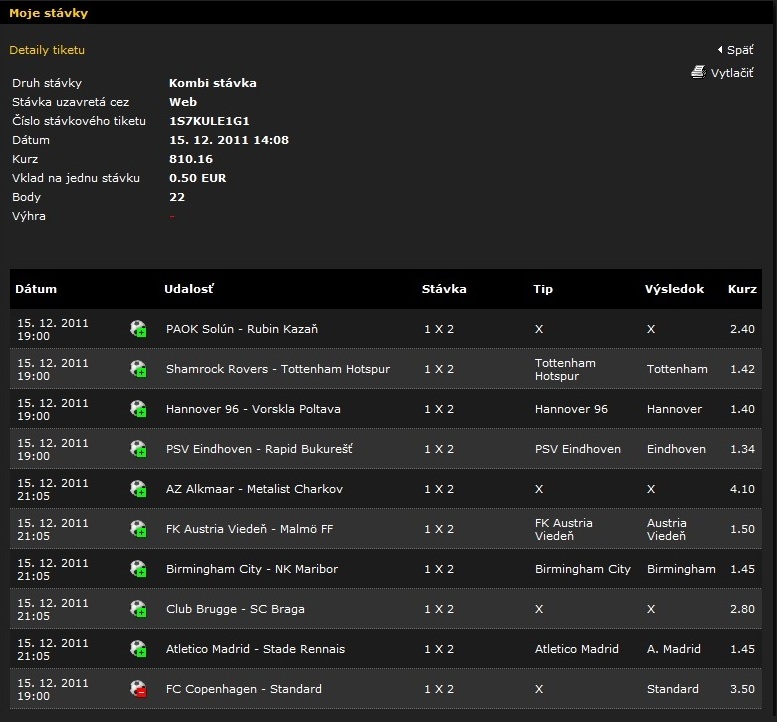The height and width of the screenshot is (722, 777).
Task: Click the Birmingham City match status icon
Action: coord(138,569)
